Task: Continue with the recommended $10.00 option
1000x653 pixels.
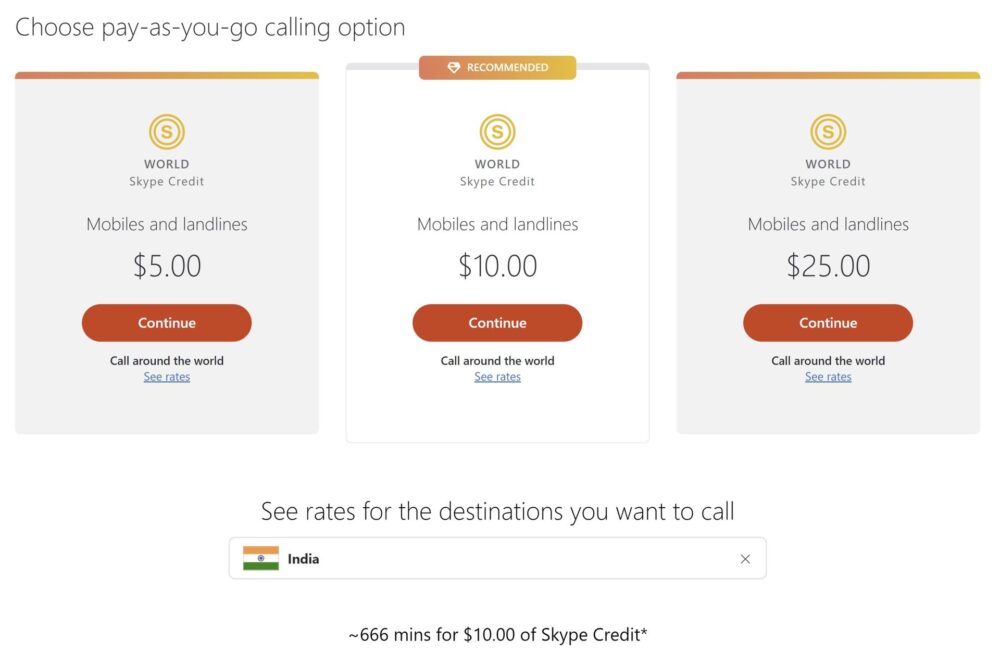Action: pos(497,322)
